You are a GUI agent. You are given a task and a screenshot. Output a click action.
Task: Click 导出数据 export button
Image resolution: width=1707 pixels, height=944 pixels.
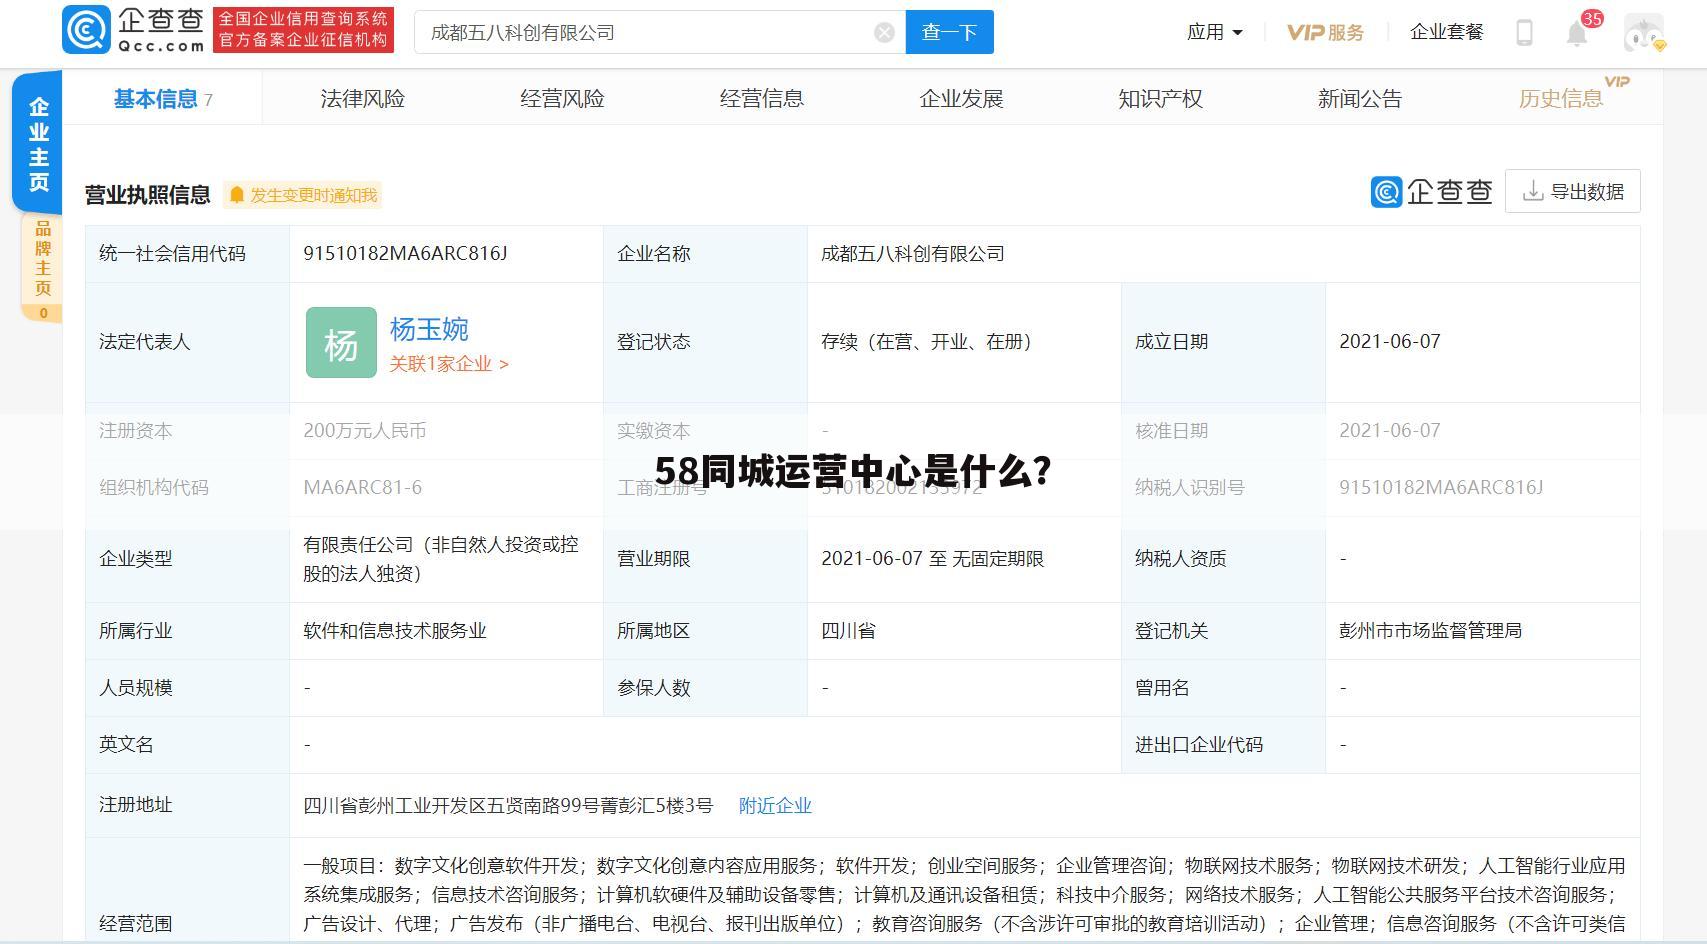(1572, 191)
